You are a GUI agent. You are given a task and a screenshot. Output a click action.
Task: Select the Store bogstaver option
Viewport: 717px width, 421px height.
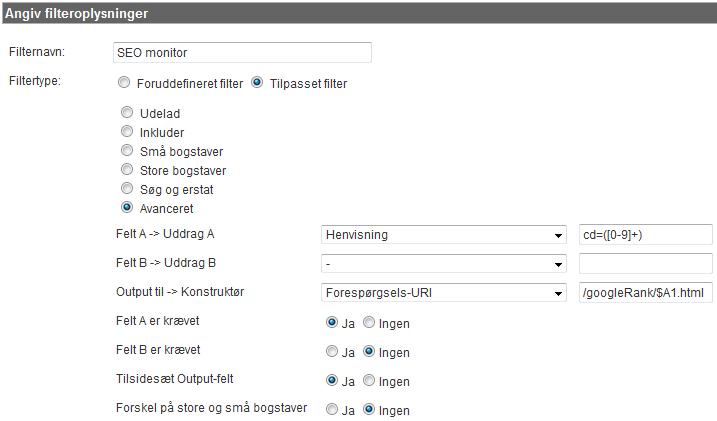(x=127, y=170)
